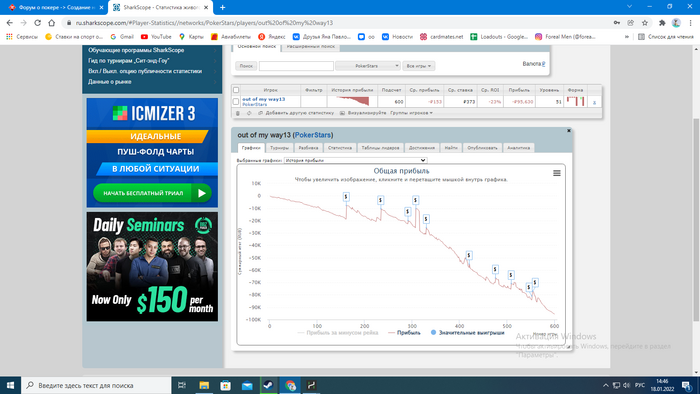Click the Windows taskbar search box
The image size is (700, 394).
click(x=96, y=385)
